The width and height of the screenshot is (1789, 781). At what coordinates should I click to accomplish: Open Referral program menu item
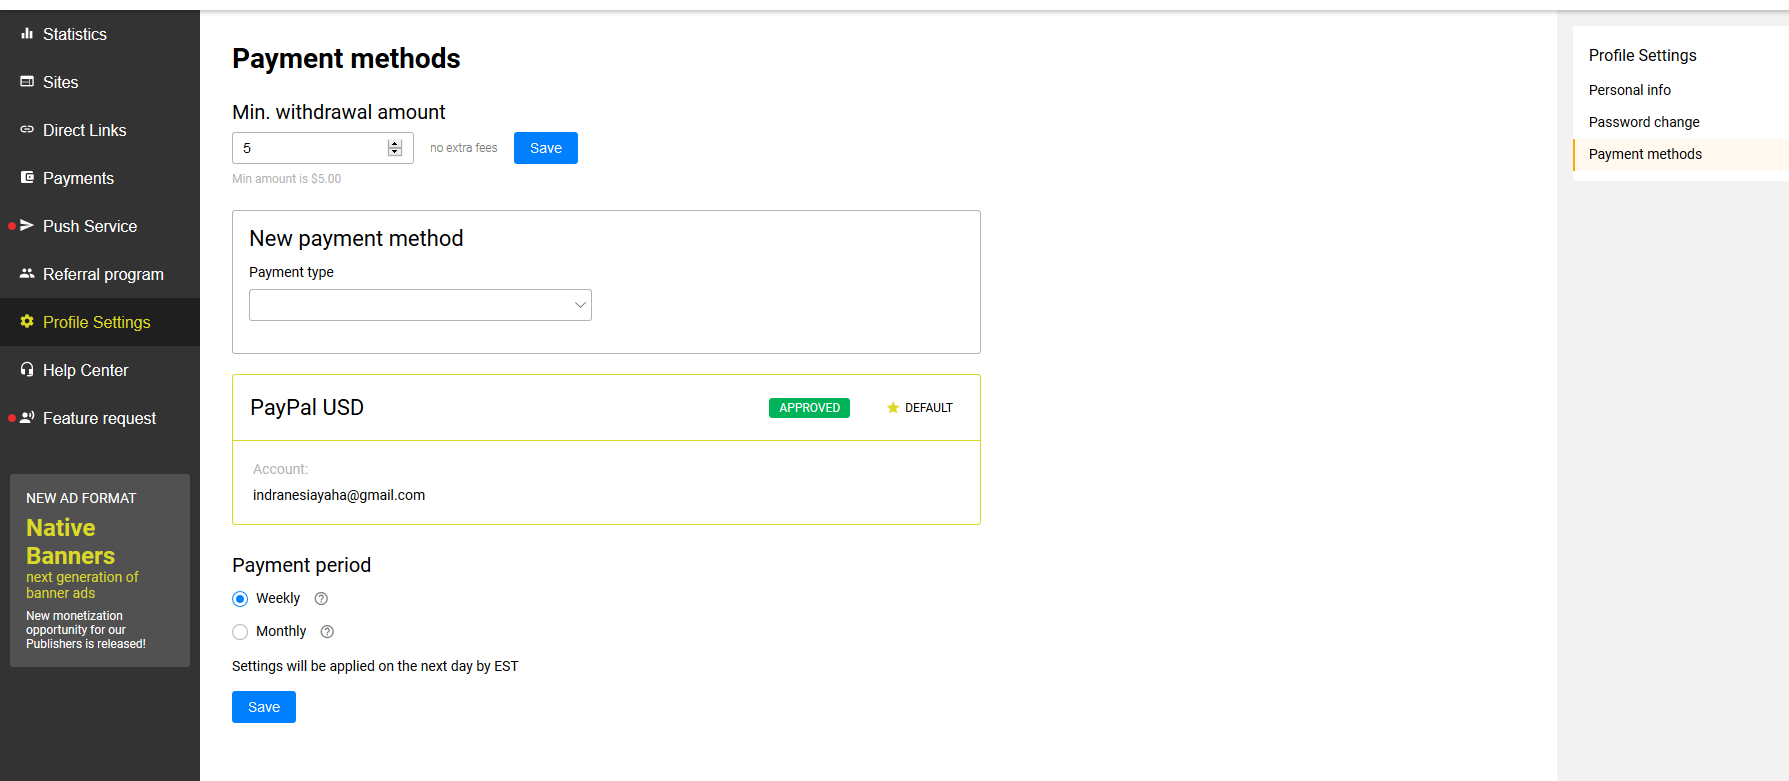pos(100,274)
